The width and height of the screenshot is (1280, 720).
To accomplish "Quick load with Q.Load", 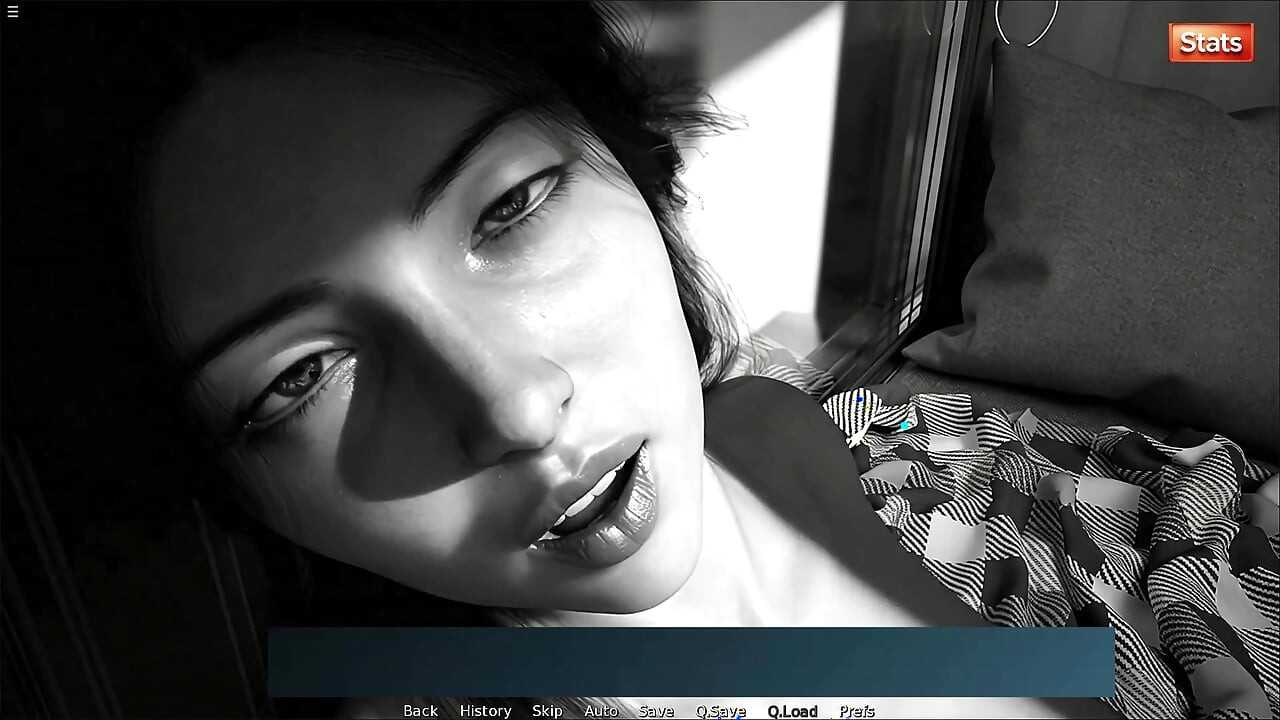I will pyautogui.click(x=793, y=711).
